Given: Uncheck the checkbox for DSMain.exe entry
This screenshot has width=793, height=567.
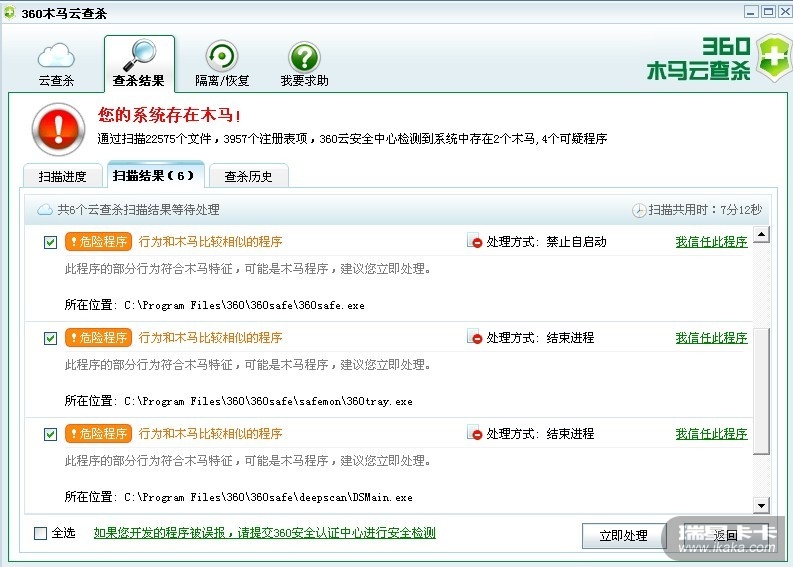Looking at the screenshot, I should tap(50, 434).
